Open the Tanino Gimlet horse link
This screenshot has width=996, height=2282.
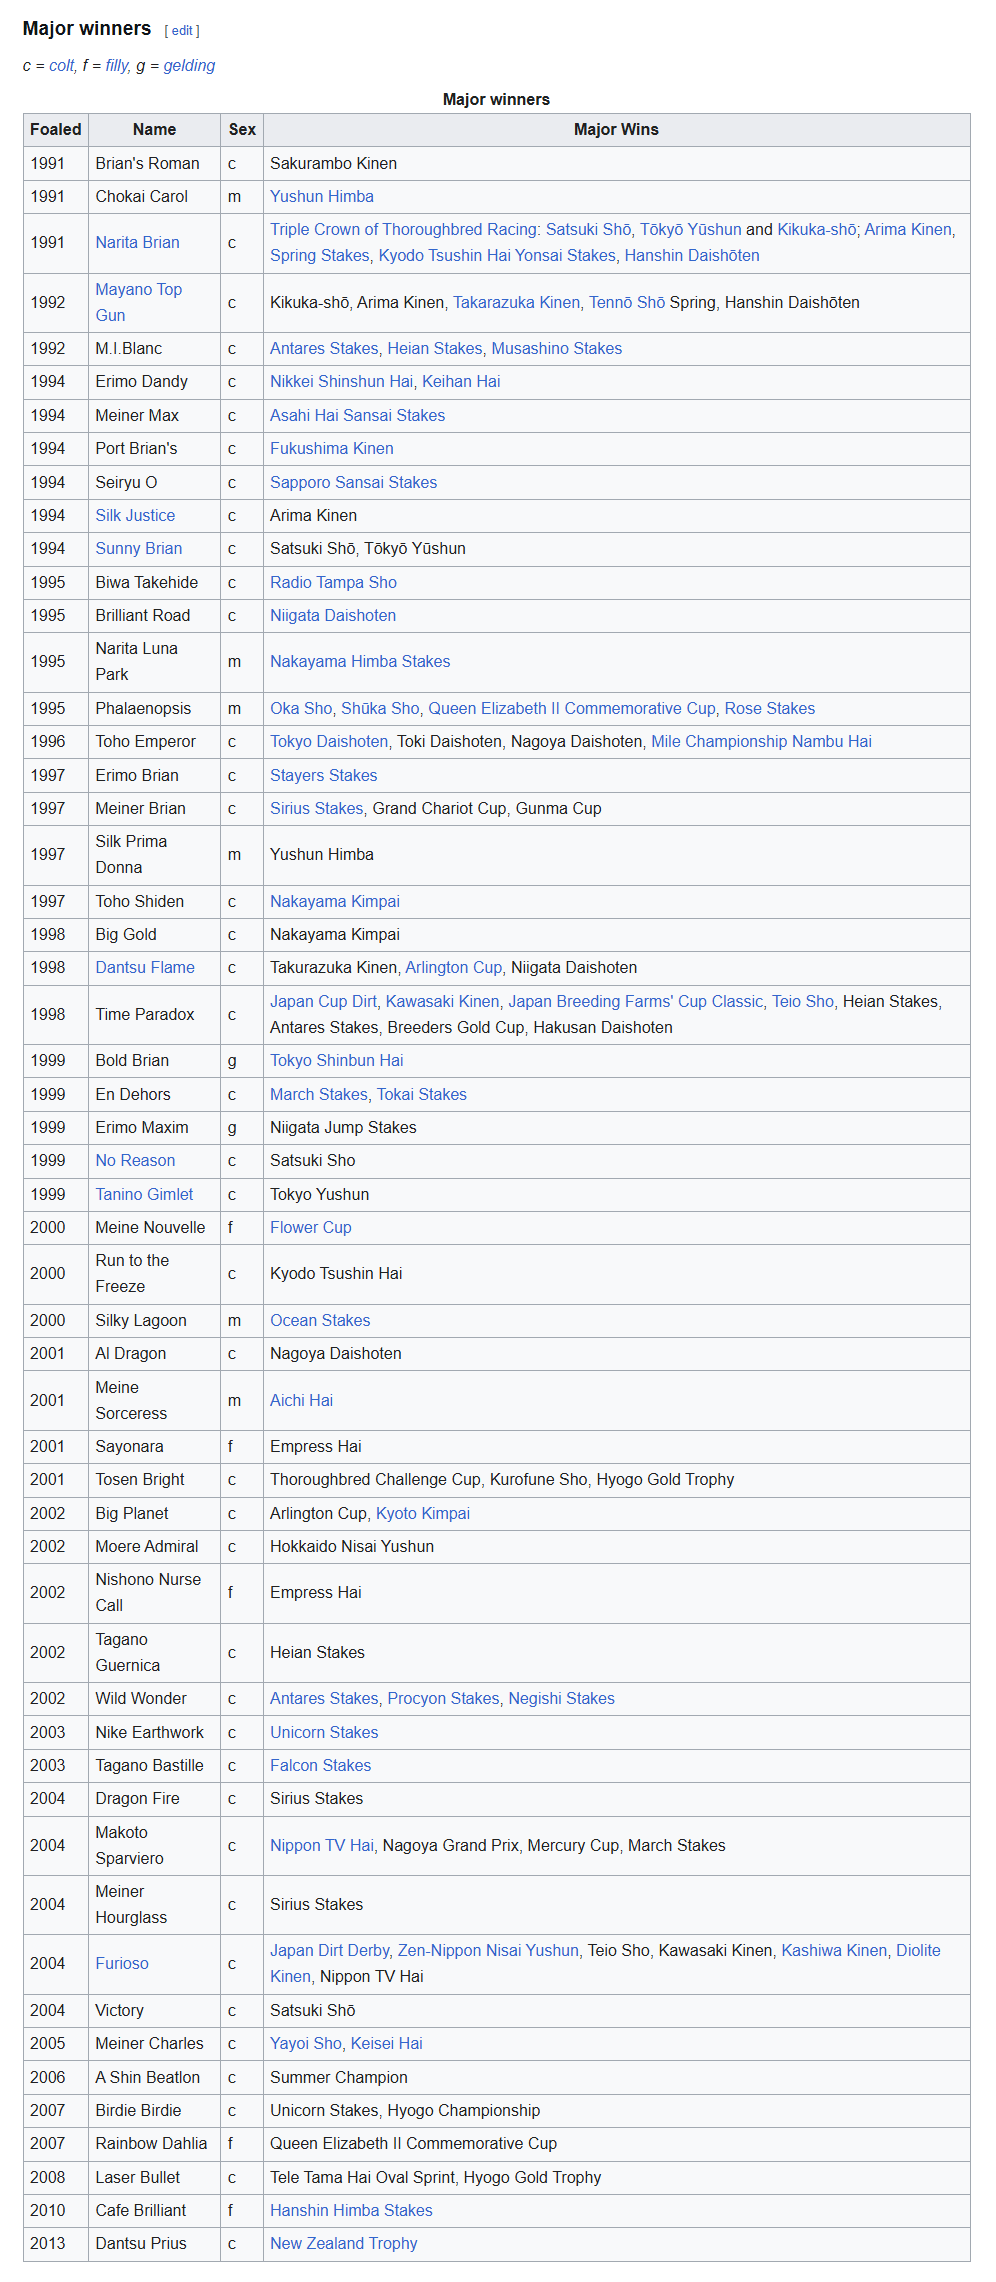click(145, 1195)
